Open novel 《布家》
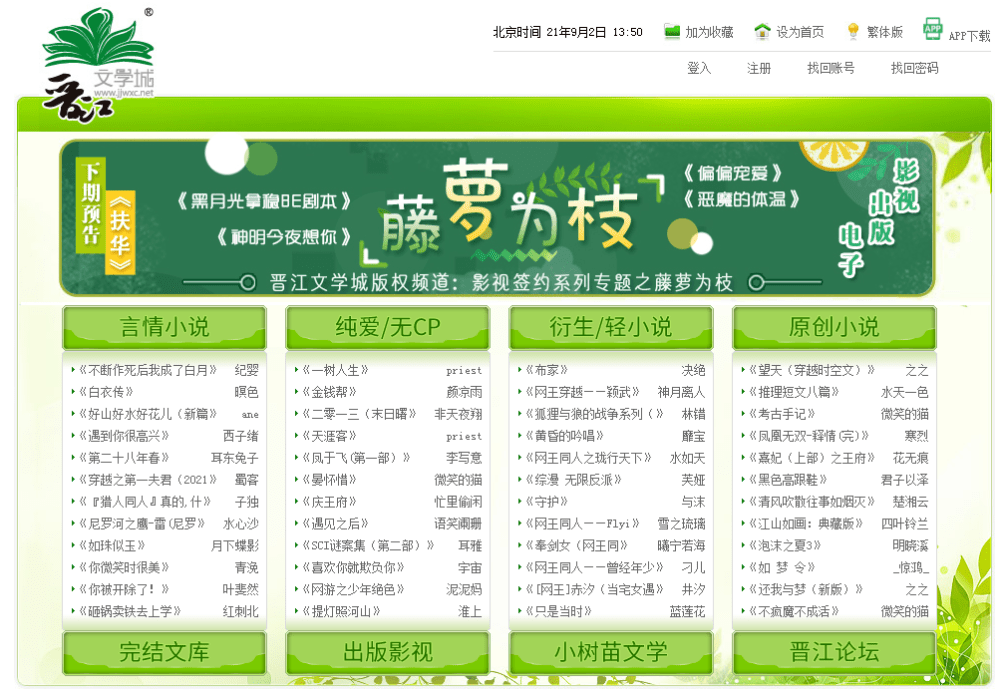Image resolution: width=1000 pixels, height=698 pixels. tap(547, 370)
